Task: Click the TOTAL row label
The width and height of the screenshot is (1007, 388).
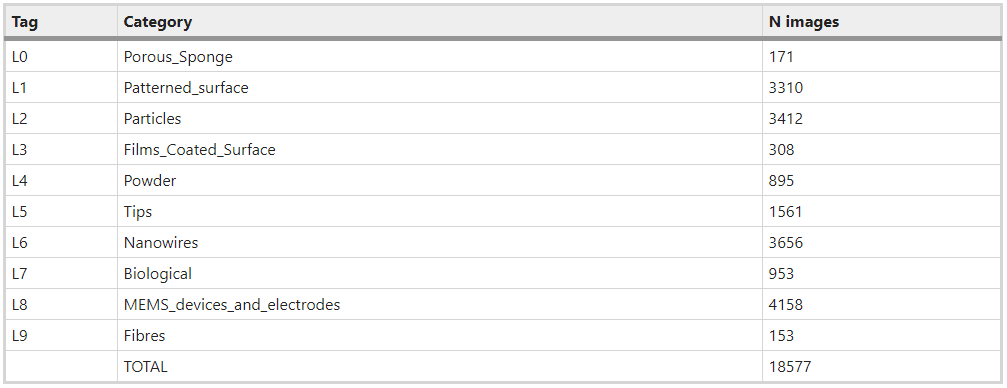Action: click(145, 367)
